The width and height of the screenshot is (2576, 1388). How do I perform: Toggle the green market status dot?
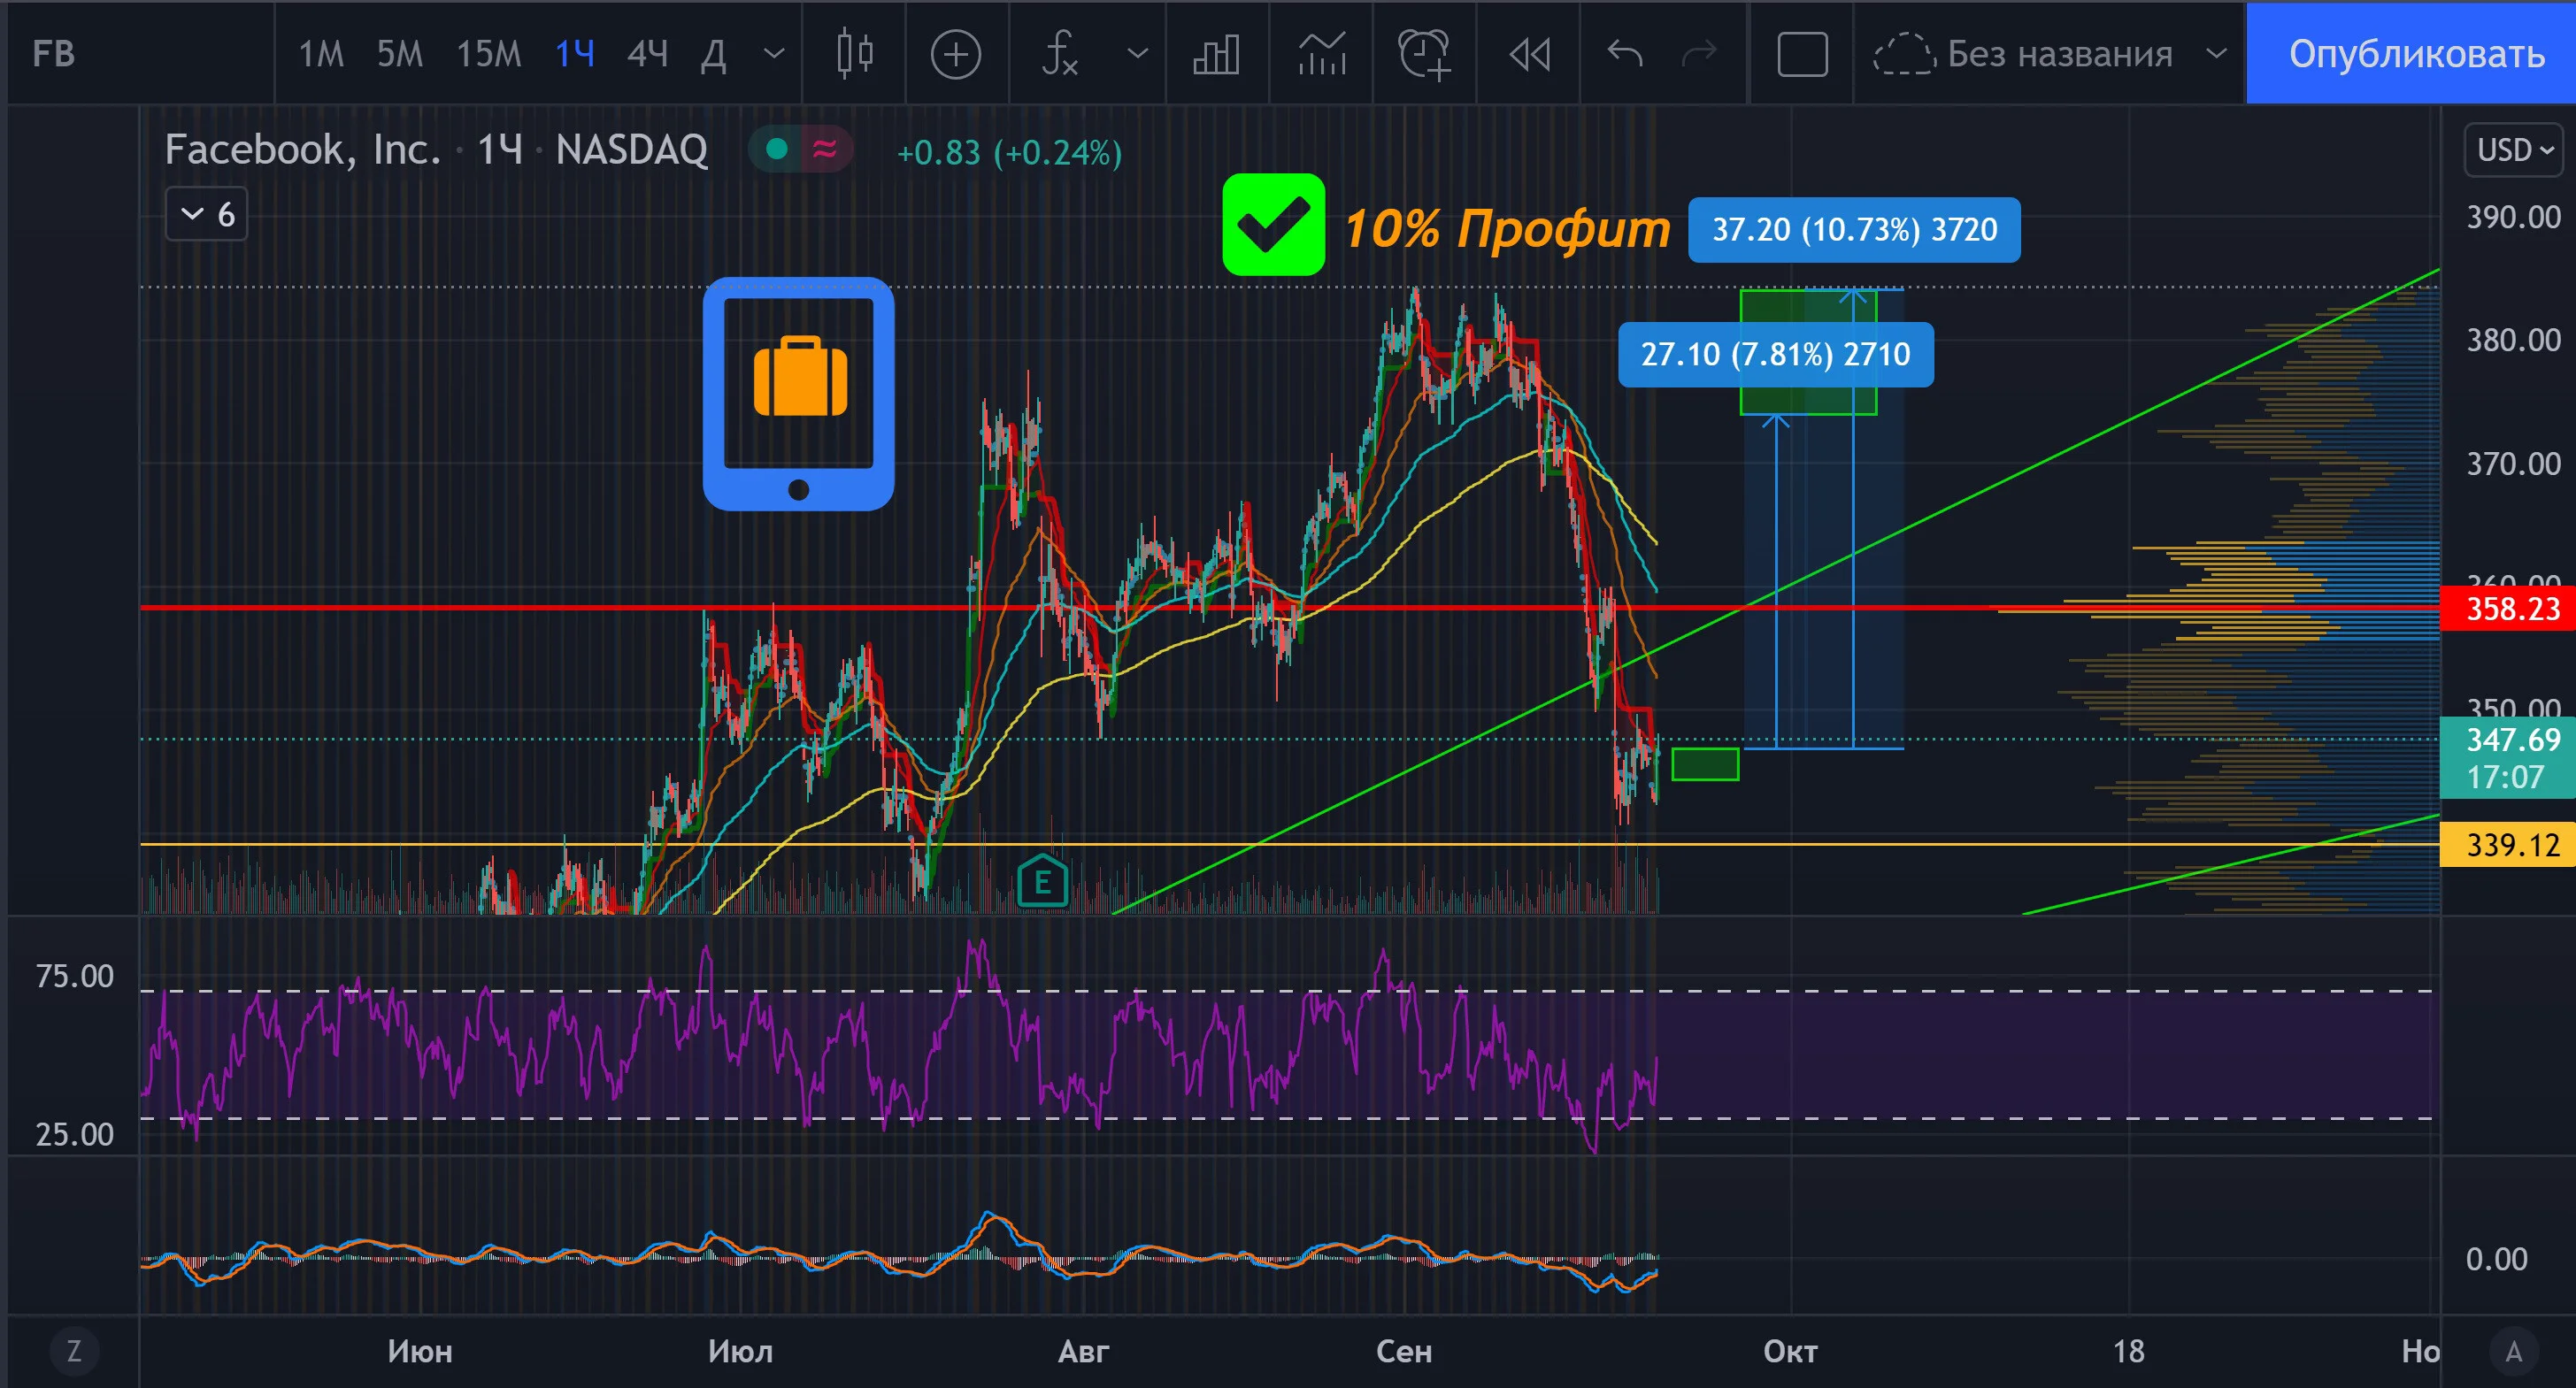pyautogui.click(x=776, y=150)
